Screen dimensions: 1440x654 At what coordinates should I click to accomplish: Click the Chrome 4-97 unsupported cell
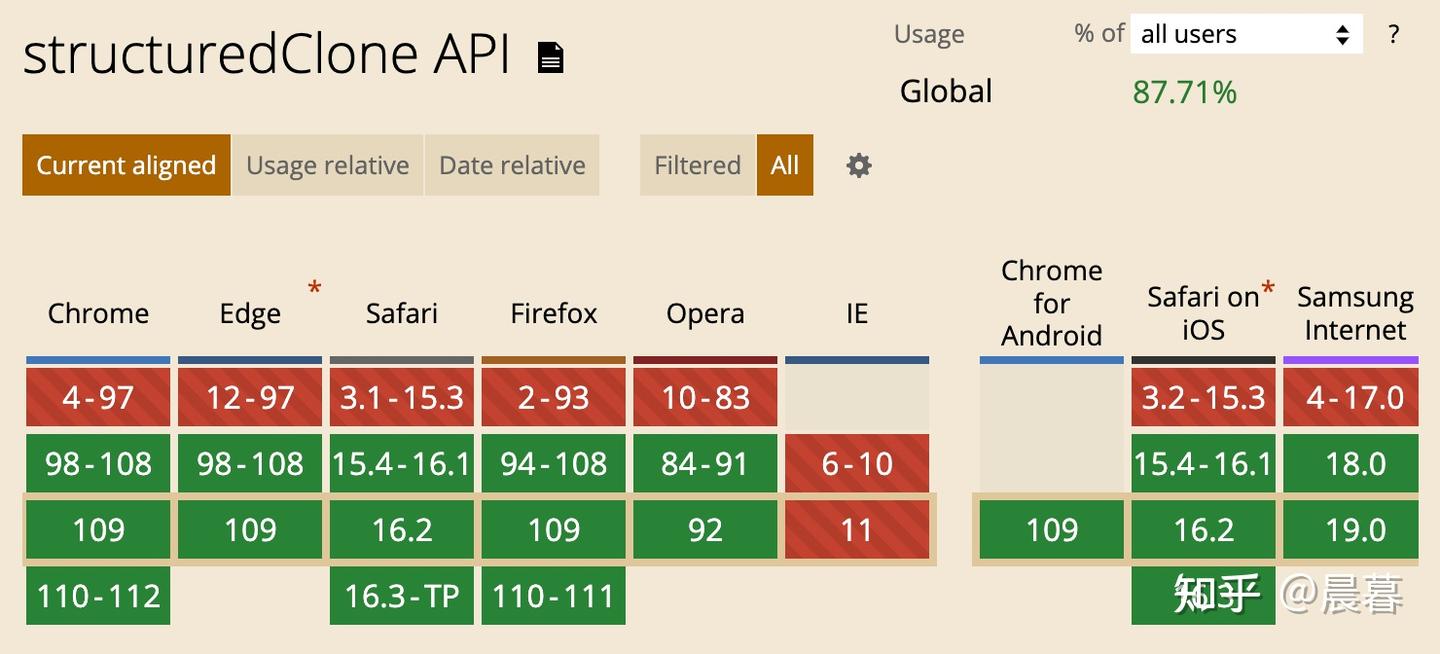tap(98, 397)
